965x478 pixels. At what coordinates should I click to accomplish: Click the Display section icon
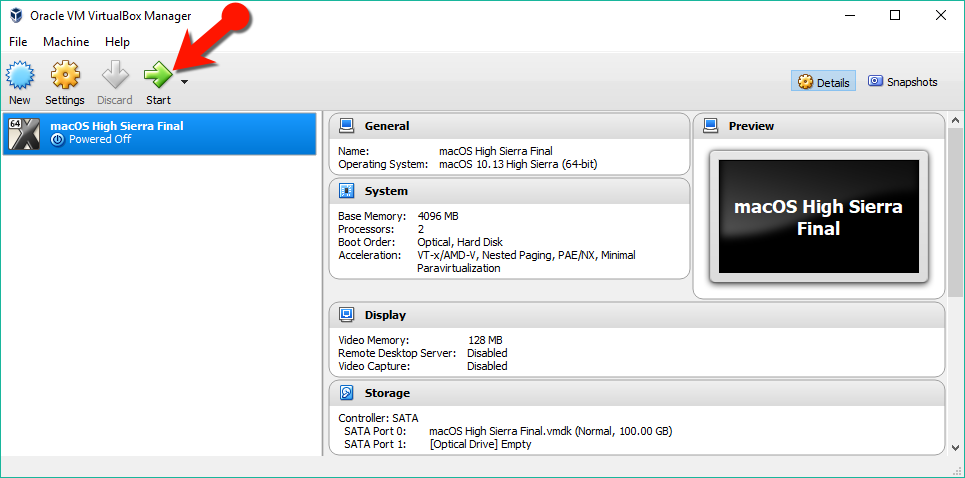click(x=347, y=315)
